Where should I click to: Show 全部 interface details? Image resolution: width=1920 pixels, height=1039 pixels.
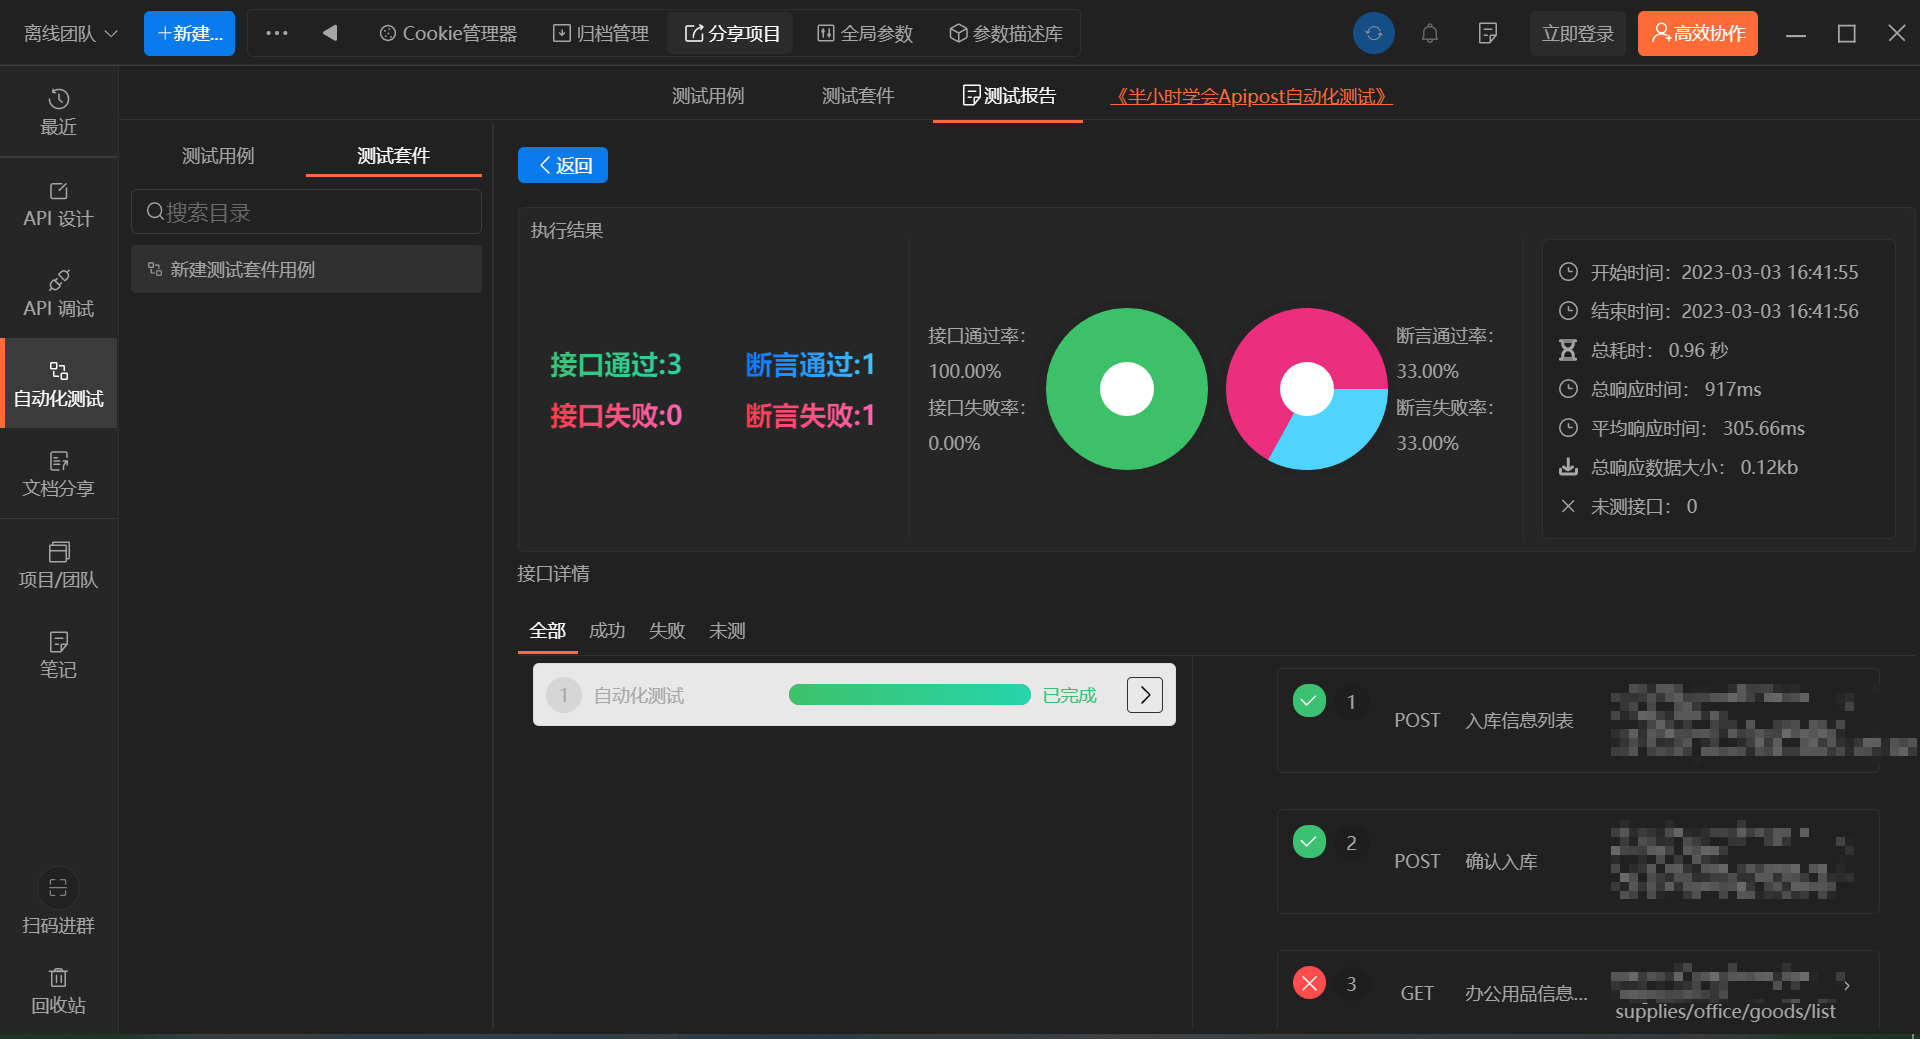tap(548, 631)
